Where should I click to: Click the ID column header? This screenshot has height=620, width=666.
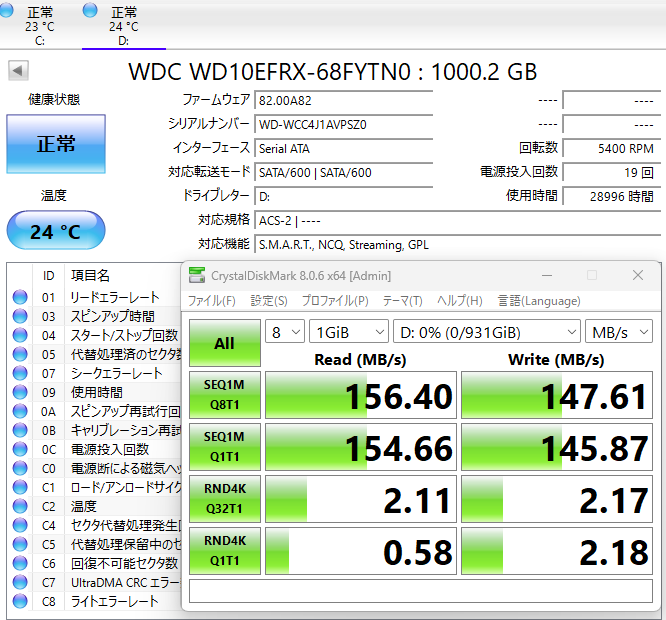click(48, 276)
